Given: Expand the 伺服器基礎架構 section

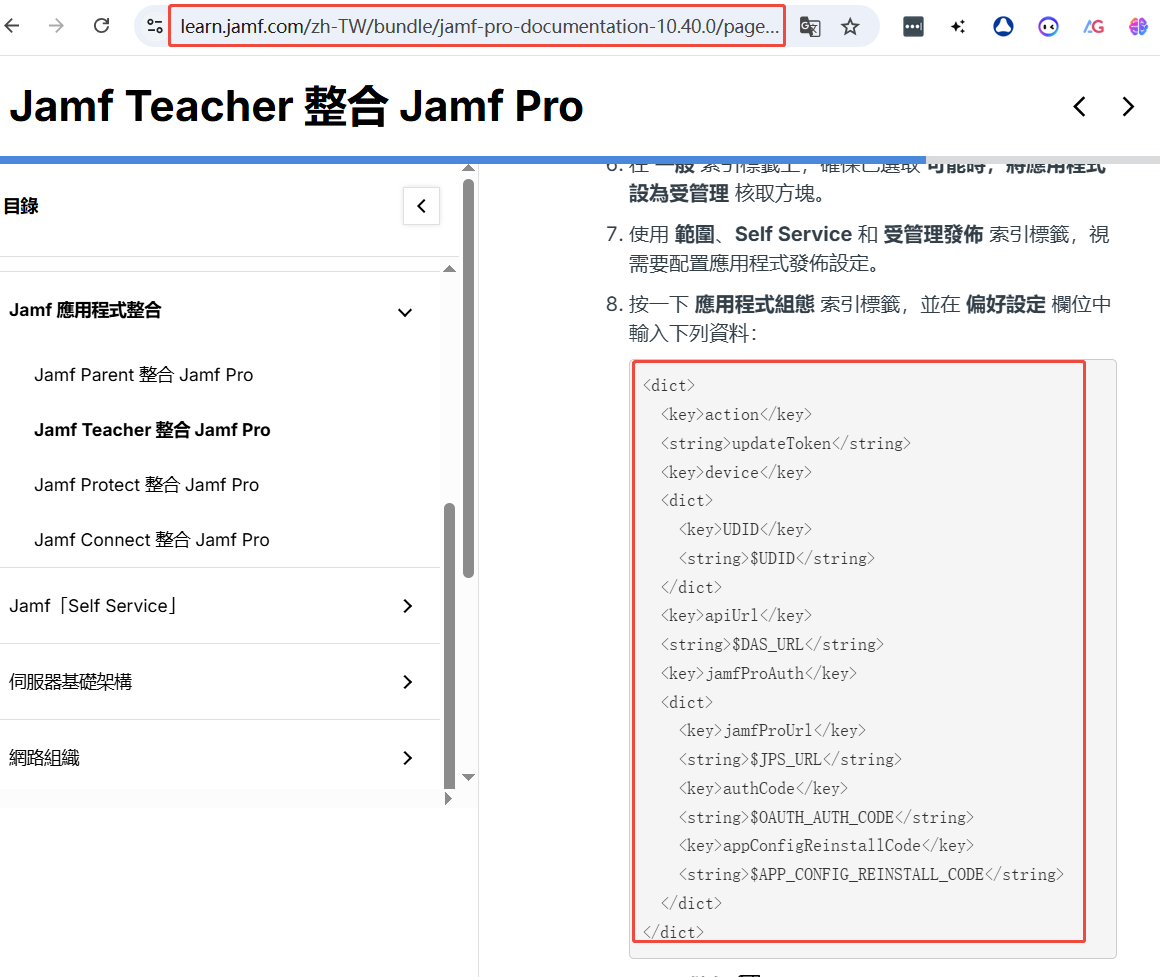Looking at the screenshot, I should pyautogui.click(x=407, y=682).
